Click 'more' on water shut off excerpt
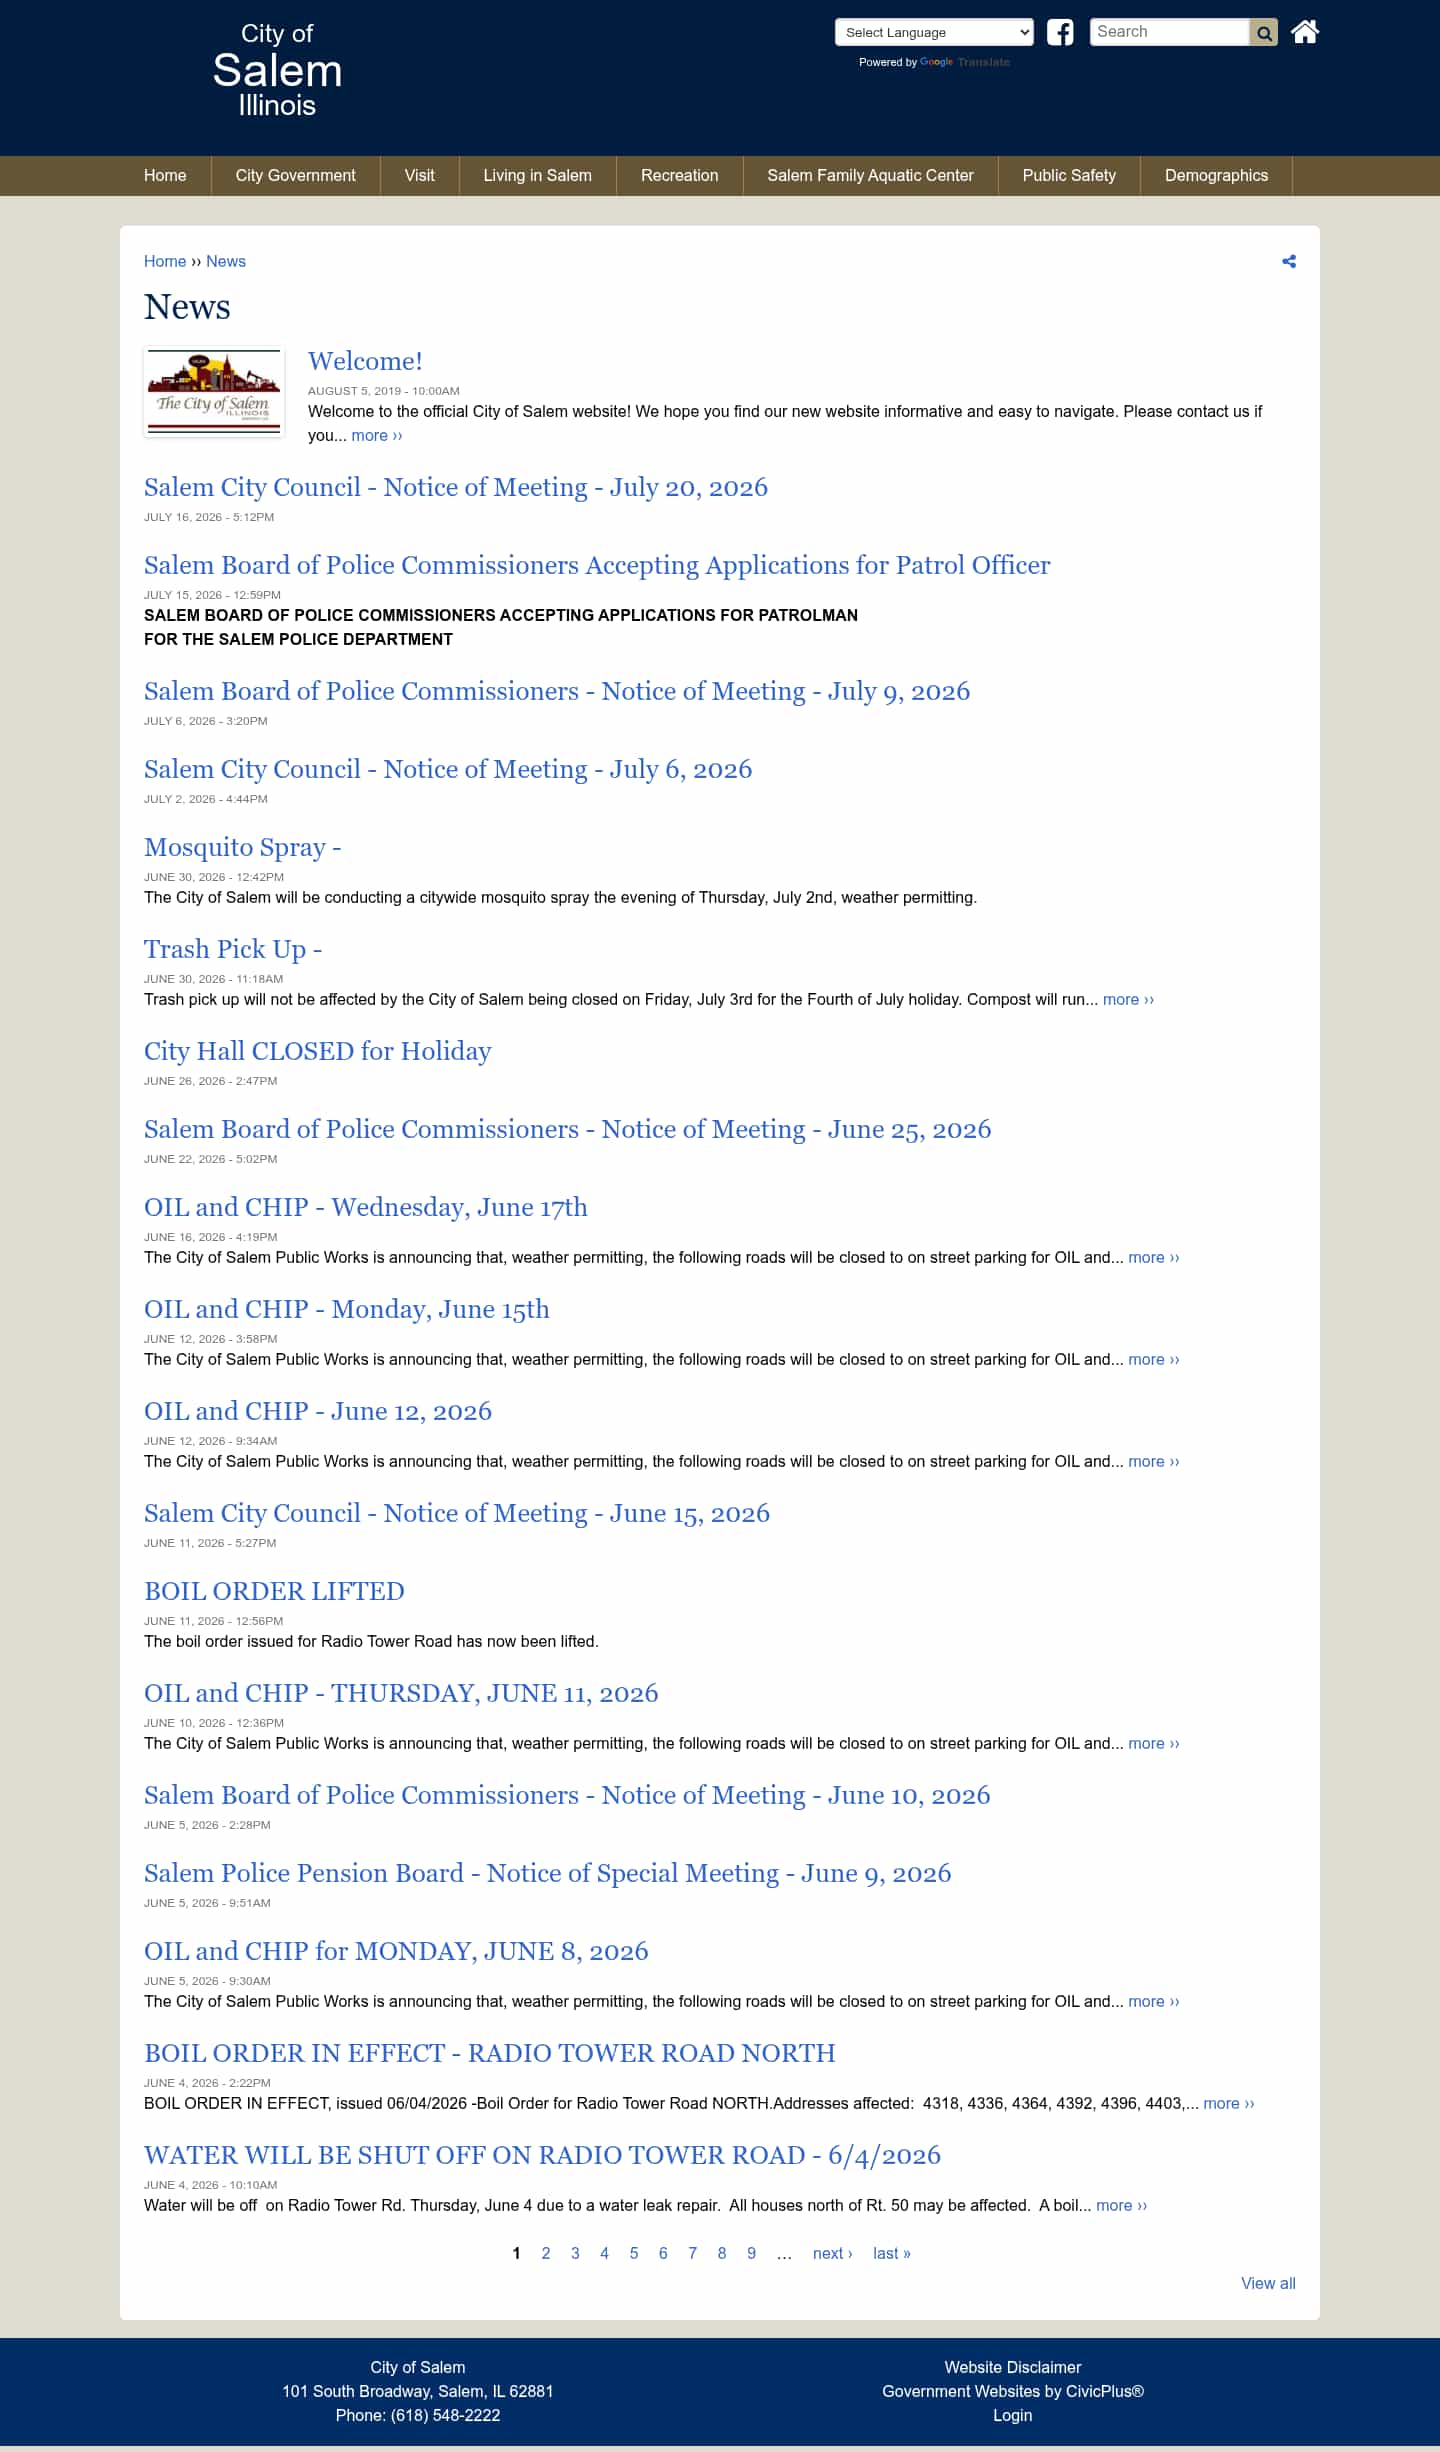This screenshot has width=1440, height=2452. (x=1122, y=2205)
